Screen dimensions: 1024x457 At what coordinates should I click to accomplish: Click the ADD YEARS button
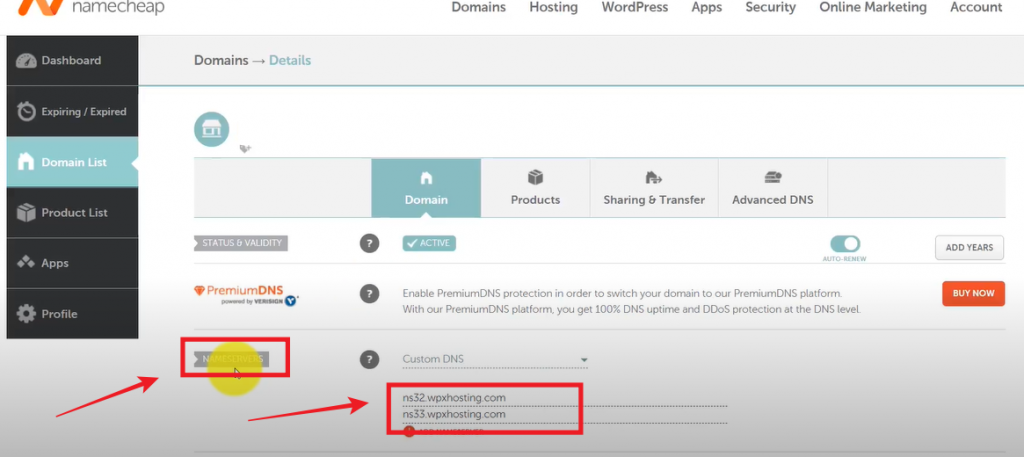coord(969,247)
